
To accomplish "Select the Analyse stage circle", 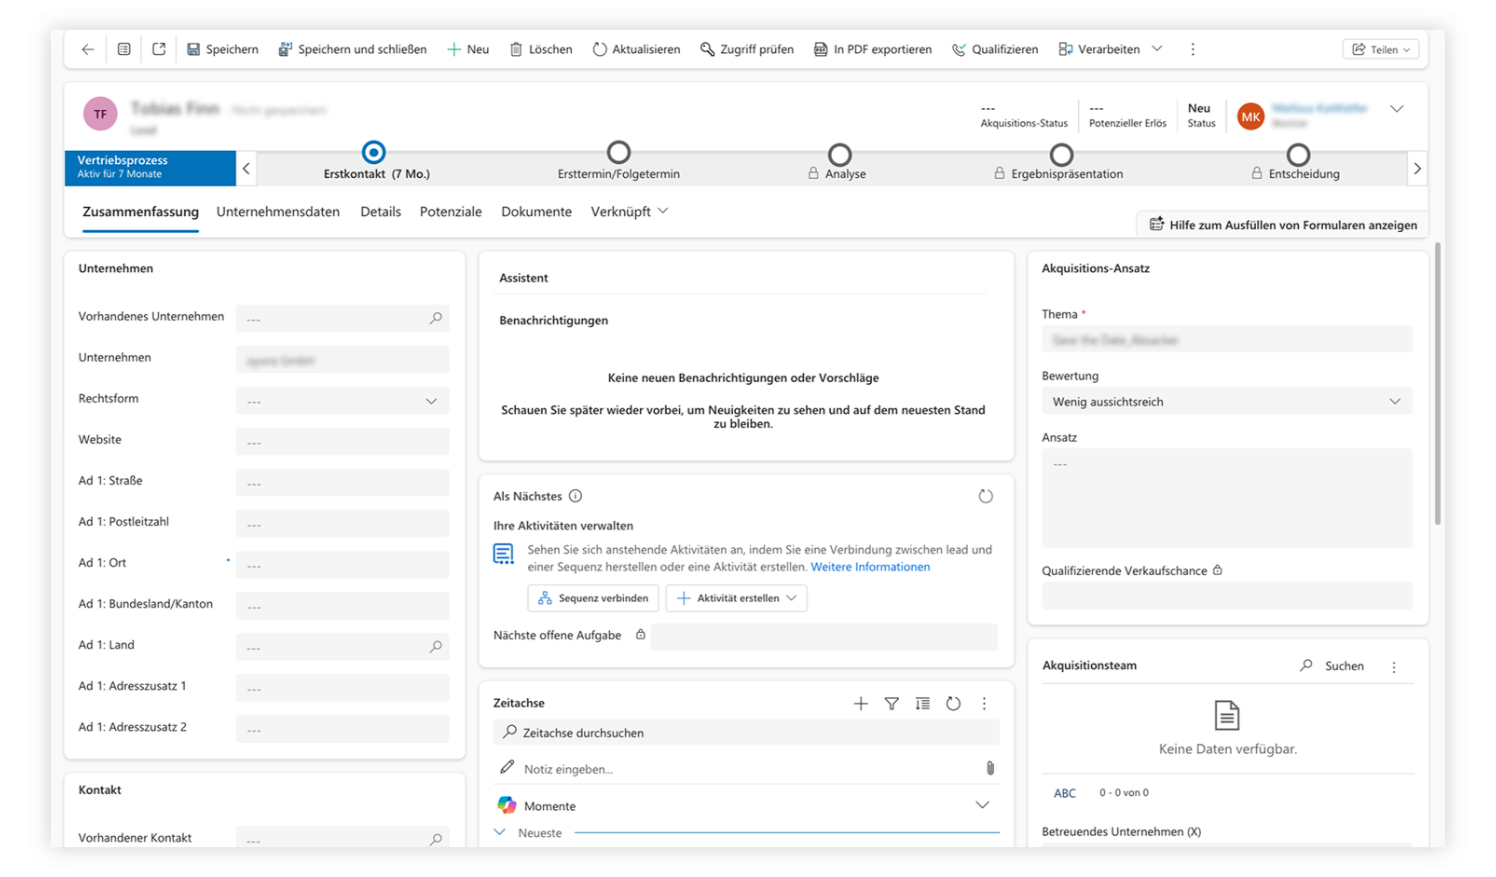I will click(x=840, y=155).
